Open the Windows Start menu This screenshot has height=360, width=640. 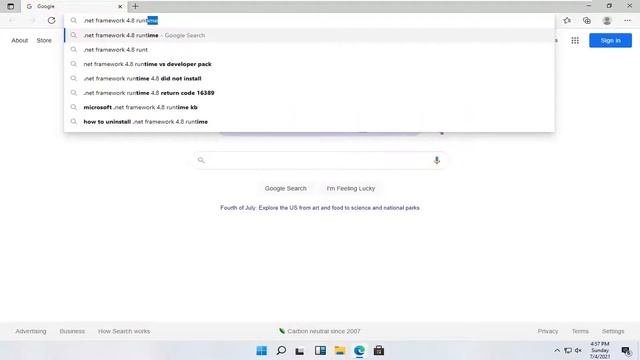pyautogui.click(x=262, y=351)
